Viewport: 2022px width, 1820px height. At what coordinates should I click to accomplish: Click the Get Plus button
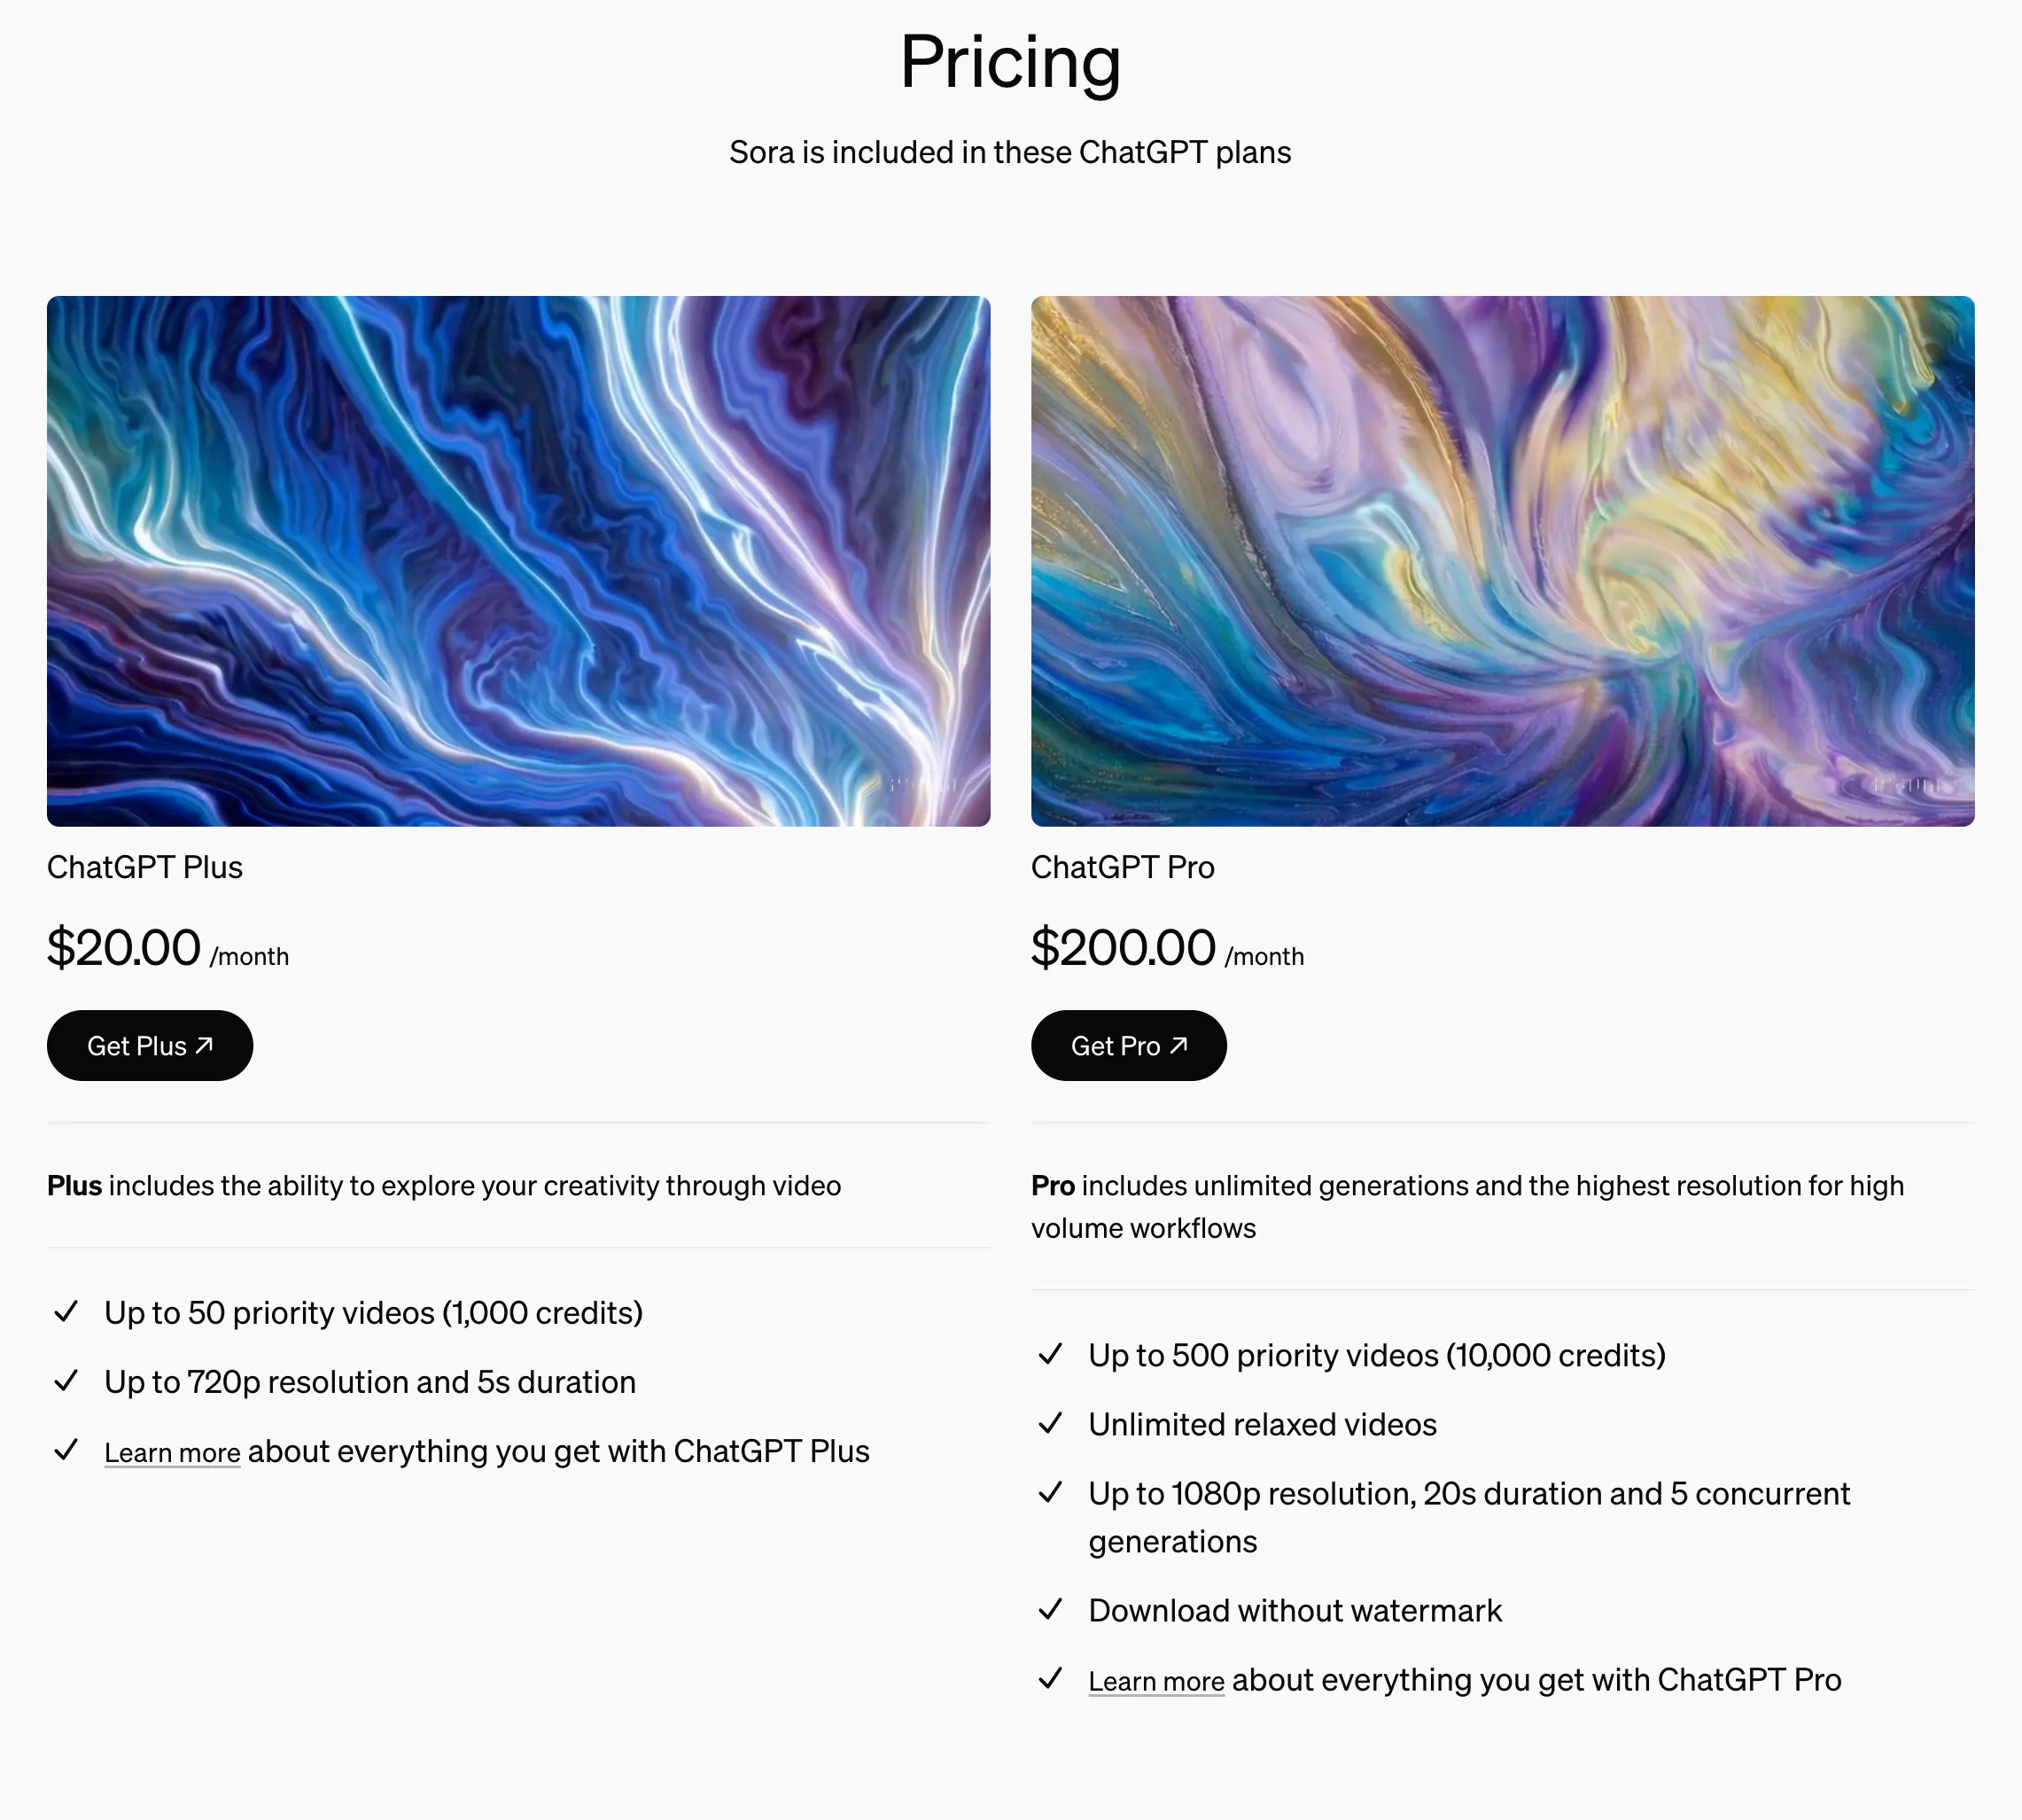(150, 1045)
